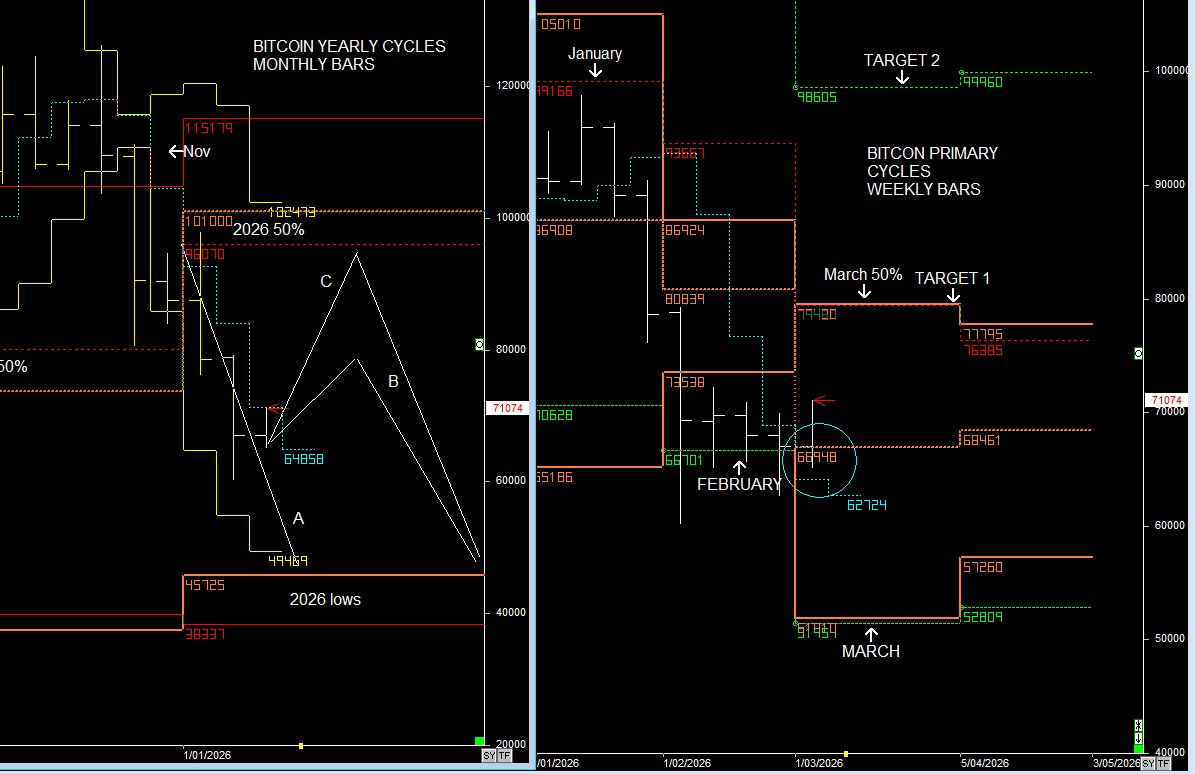Select the BITCOIN YEARLY CYCLES title text

(349, 47)
